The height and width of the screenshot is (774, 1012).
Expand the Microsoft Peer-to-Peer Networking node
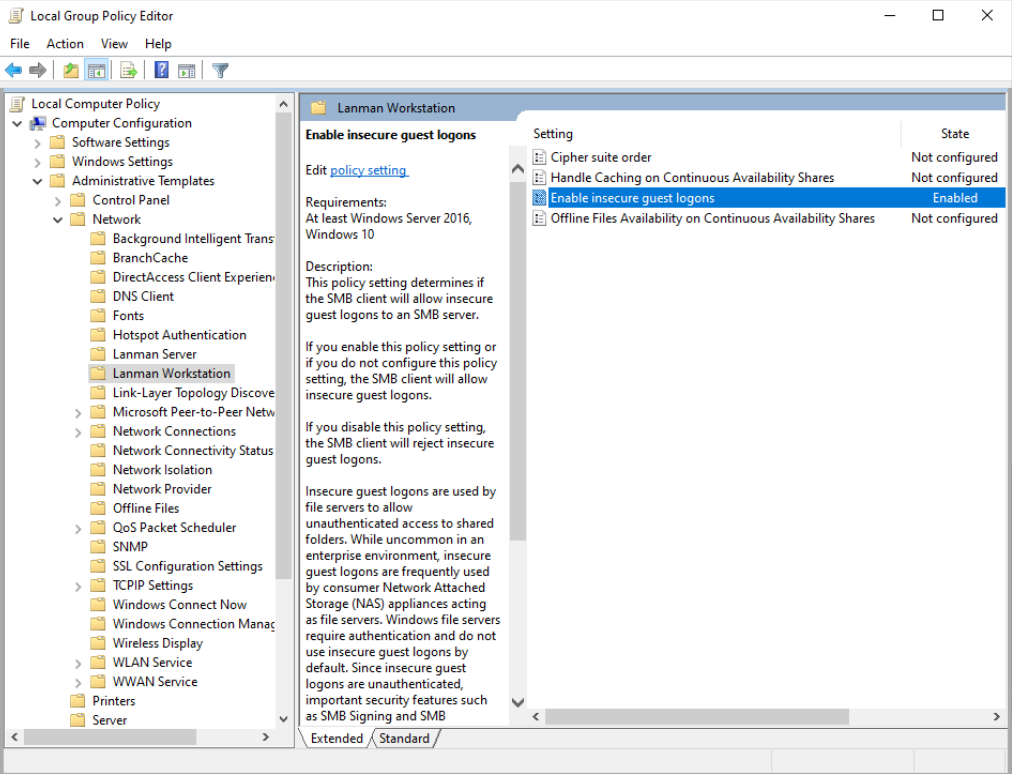click(x=79, y=411)
